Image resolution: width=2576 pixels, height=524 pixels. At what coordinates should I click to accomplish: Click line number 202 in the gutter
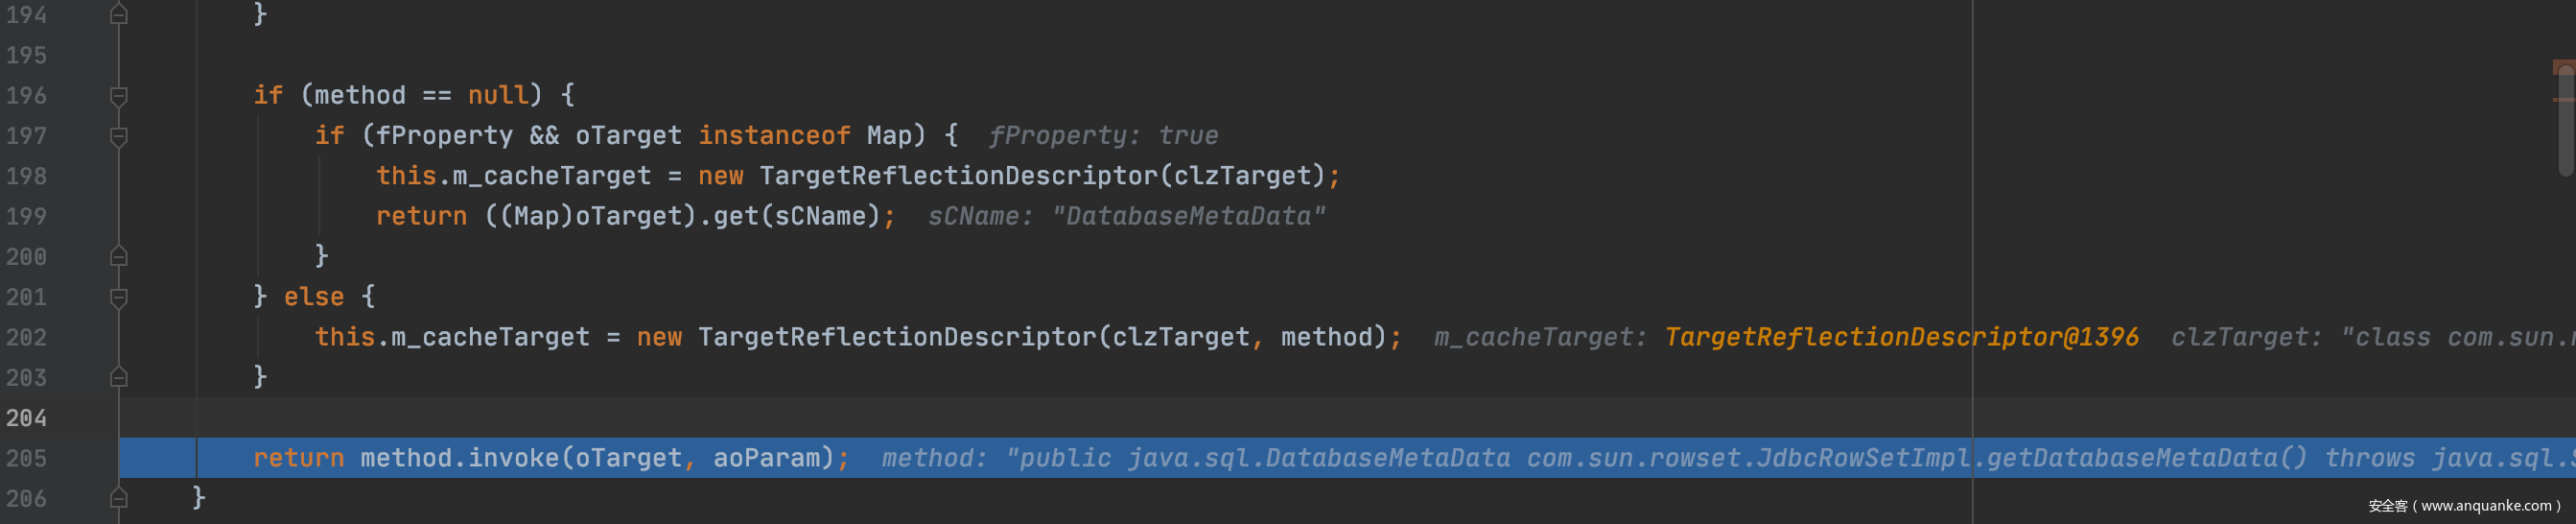[x=26, y=337]
